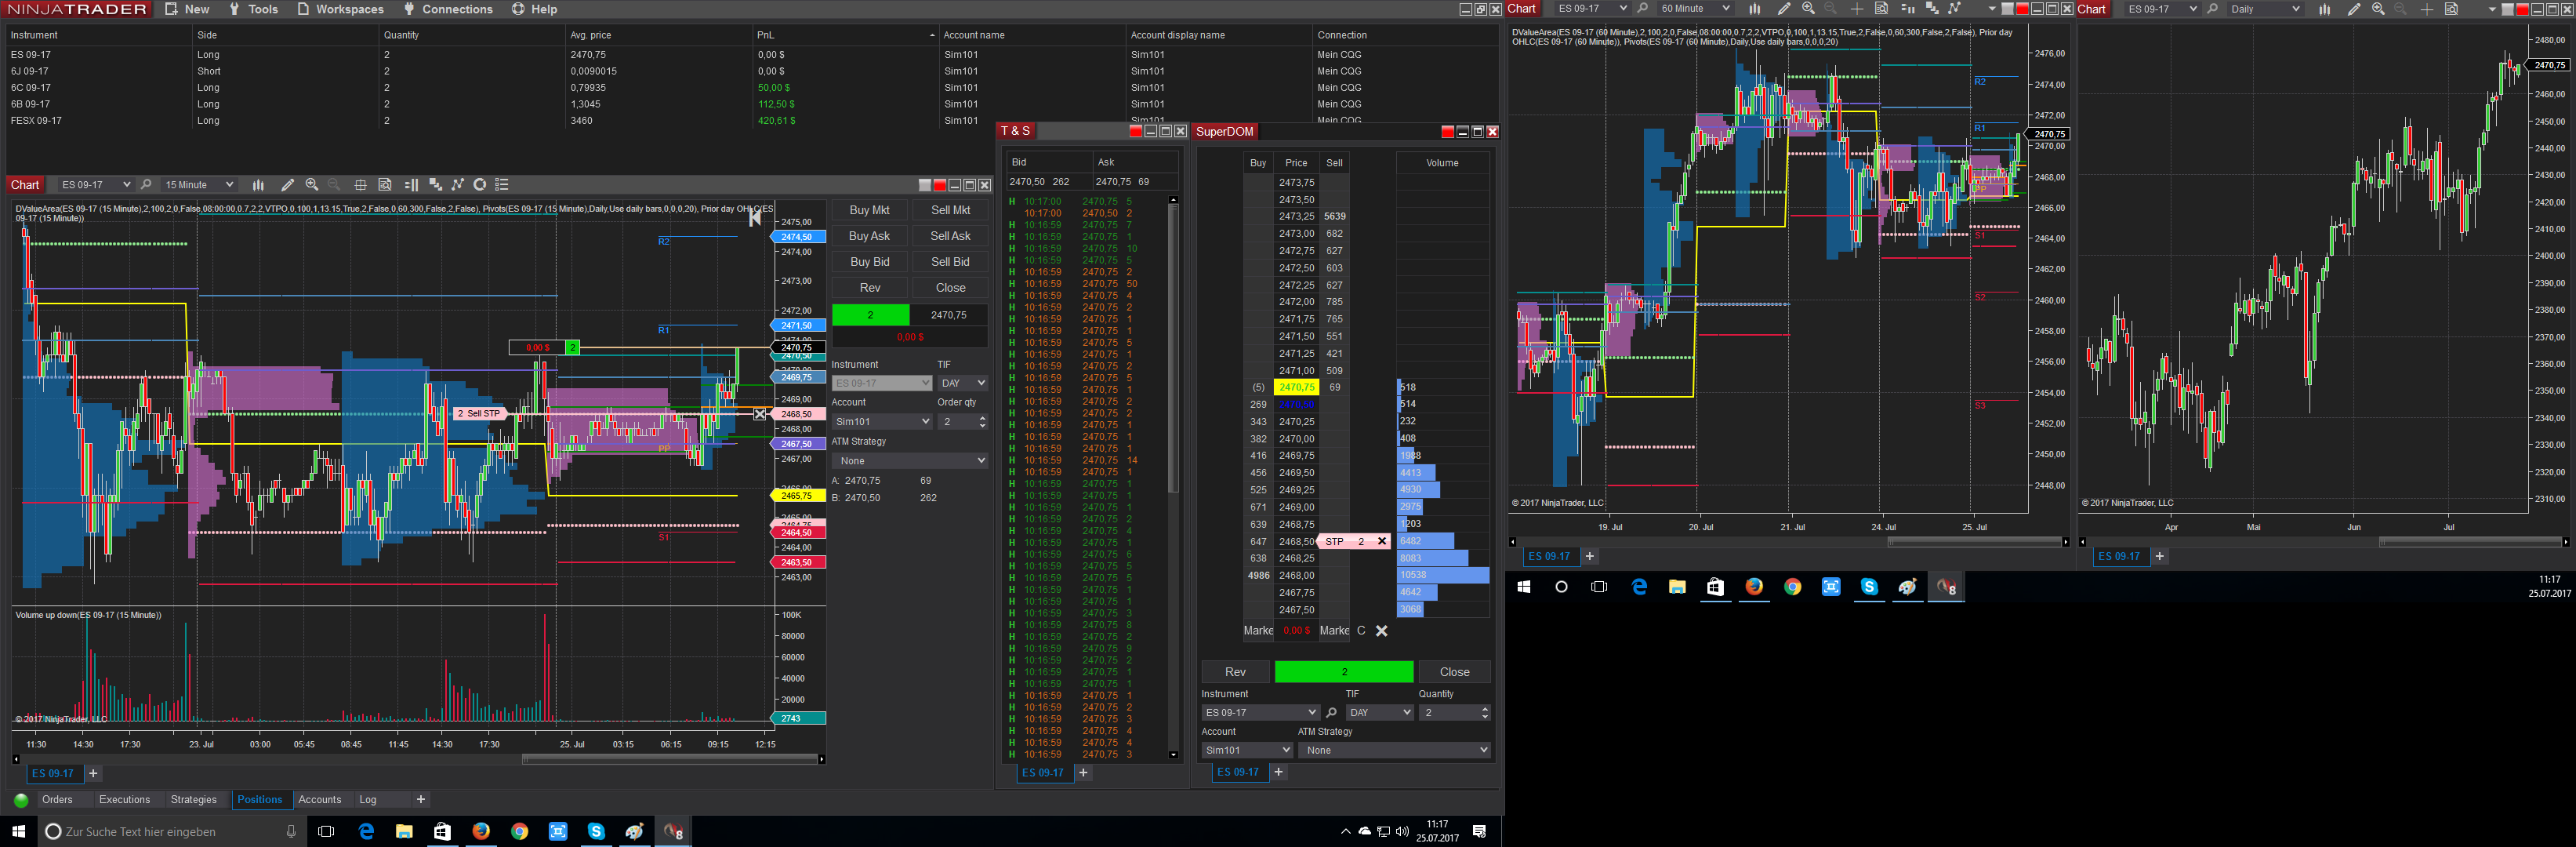
Task: Click Buy Ask in Chart Trader
Action: [869, 236]
